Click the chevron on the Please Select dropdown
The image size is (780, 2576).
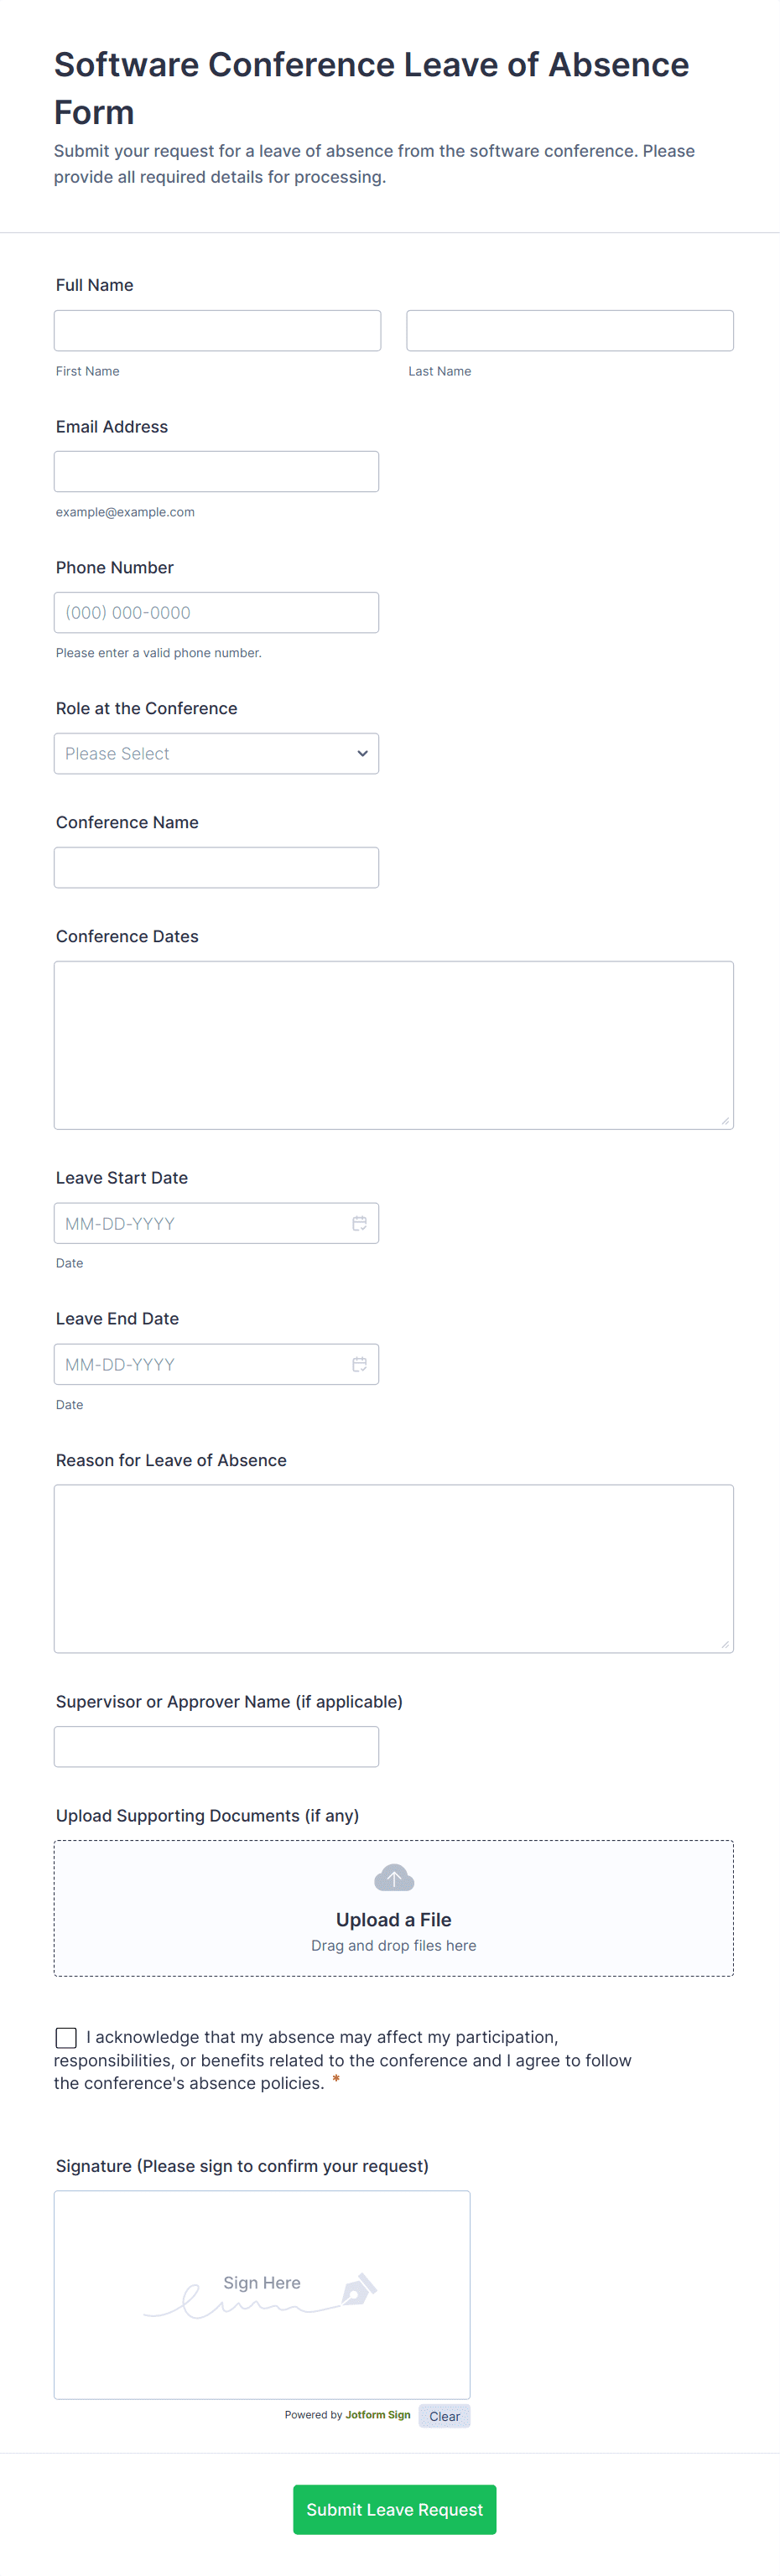[361, 753]
